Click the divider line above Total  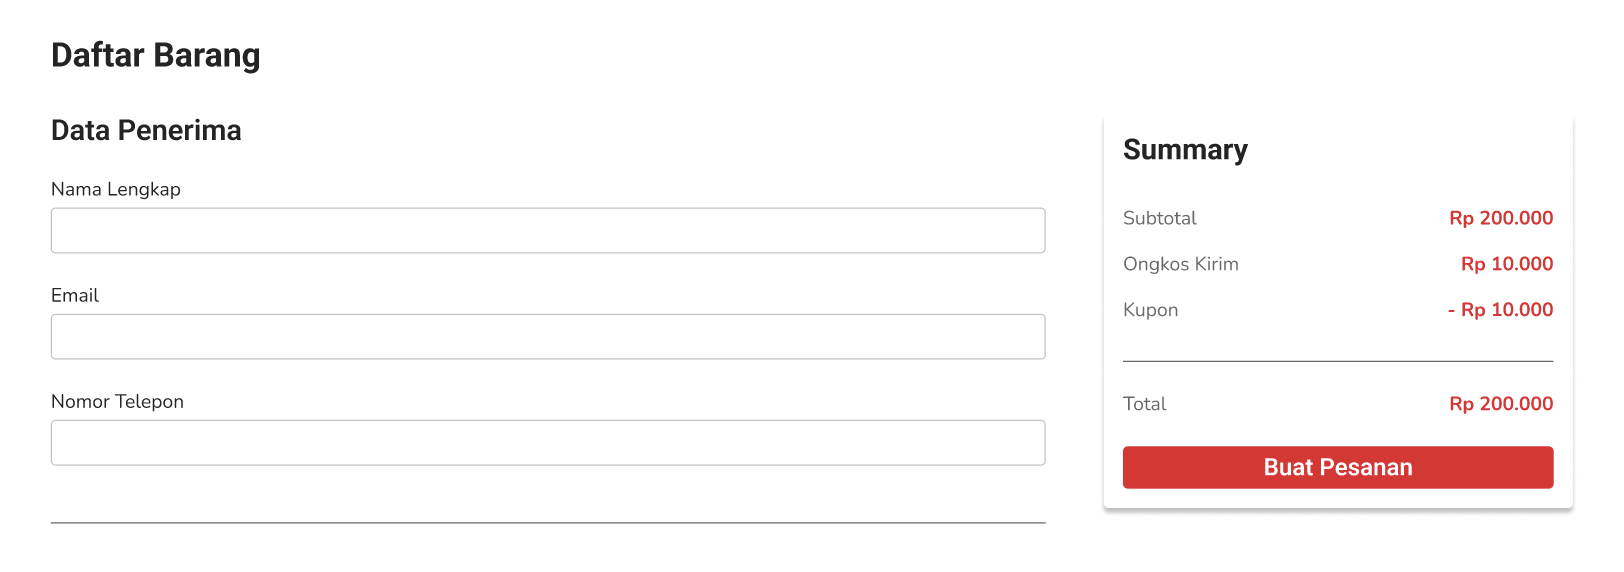point(1337,361)
